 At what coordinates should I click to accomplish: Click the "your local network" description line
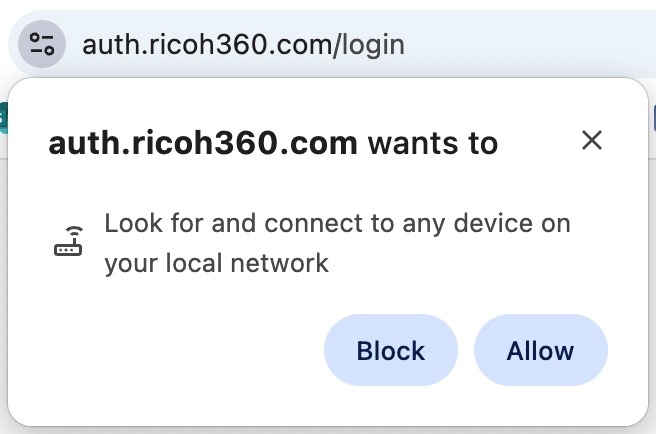point(216,264)
